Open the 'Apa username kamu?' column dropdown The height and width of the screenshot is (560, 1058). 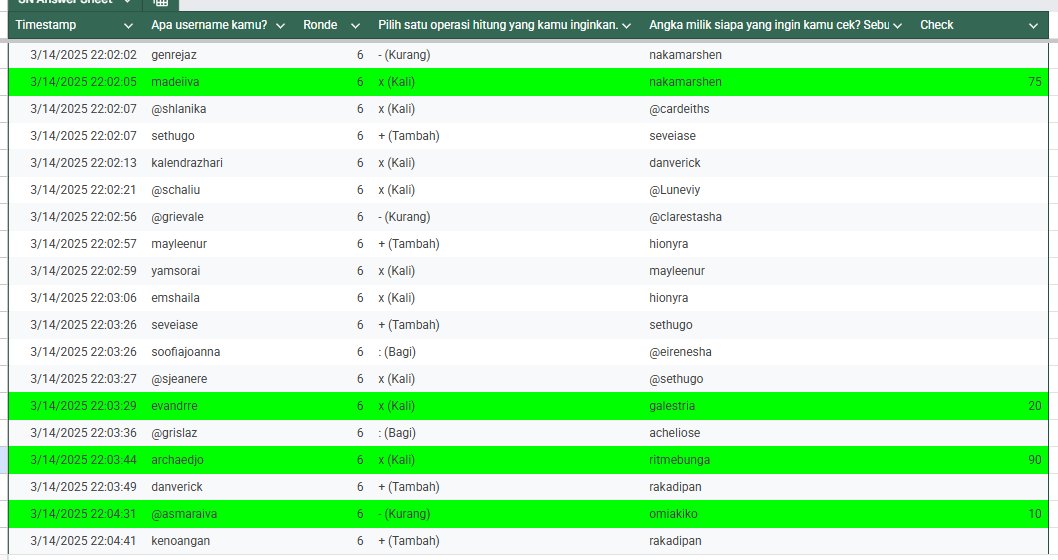[281, 26]
